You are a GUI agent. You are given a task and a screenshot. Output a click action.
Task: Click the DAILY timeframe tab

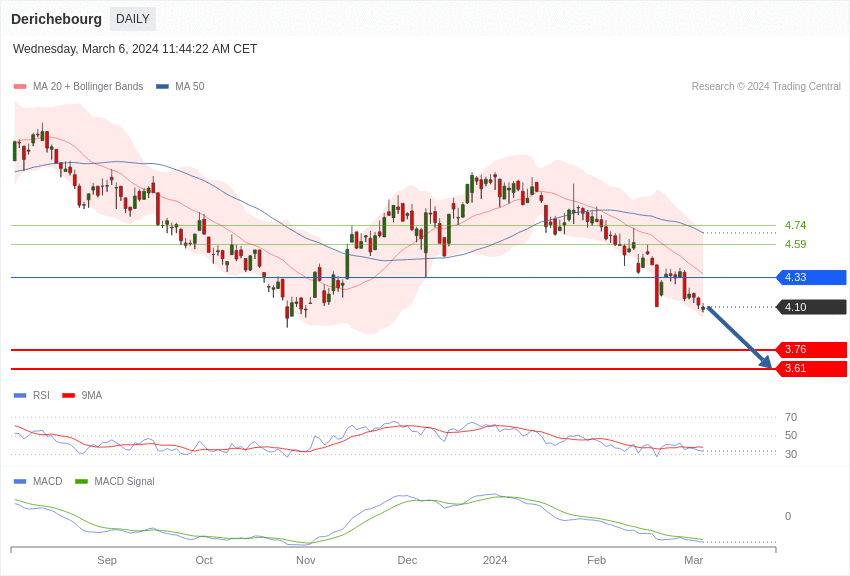pyautogui.click(x=133, y=19)
